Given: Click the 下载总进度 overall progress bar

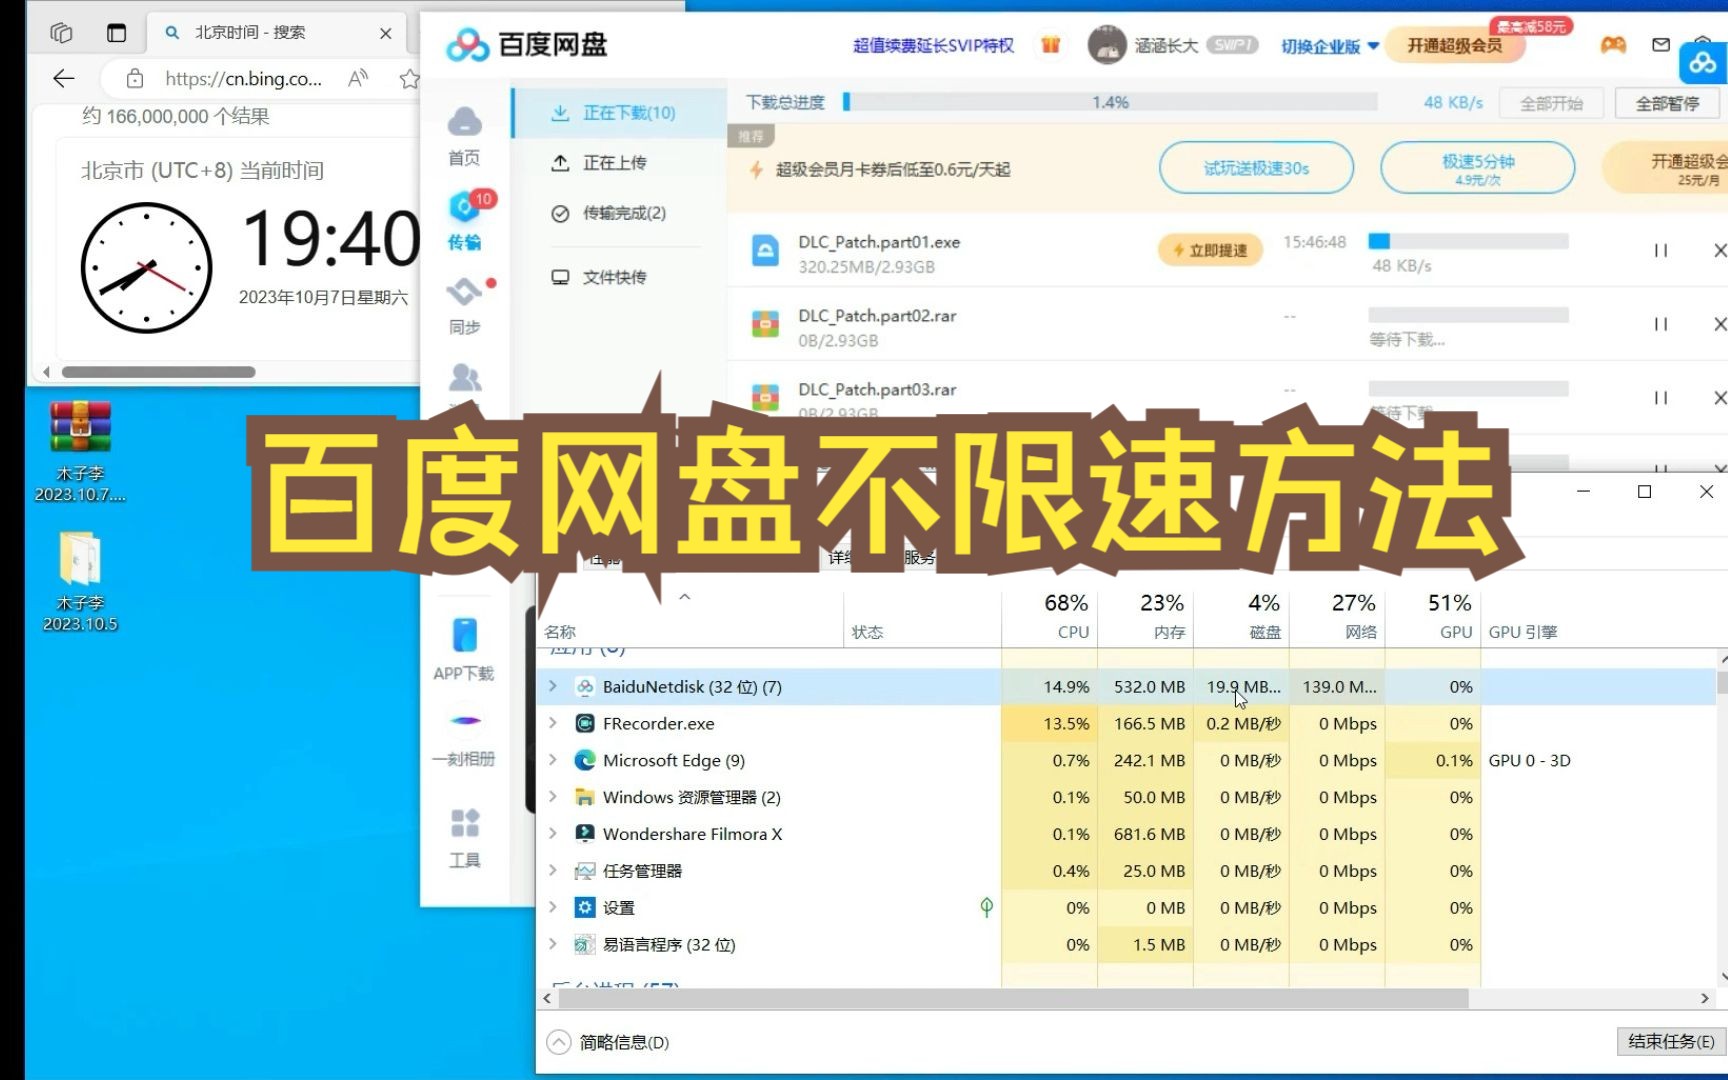Looking at the screenshot, I should (1110, 102).
